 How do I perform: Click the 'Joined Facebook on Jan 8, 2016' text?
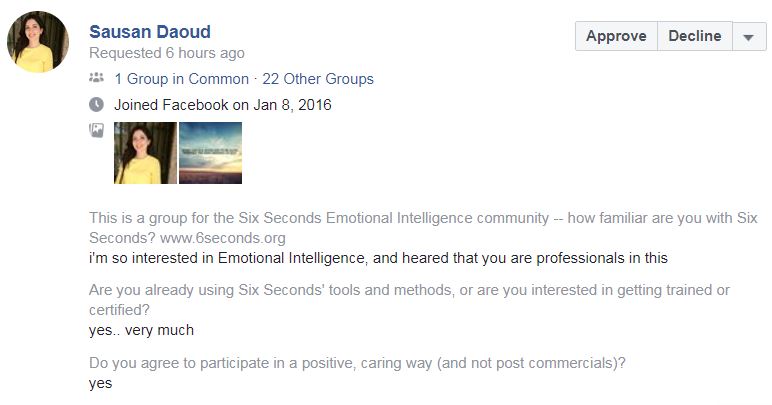[222, 104]
